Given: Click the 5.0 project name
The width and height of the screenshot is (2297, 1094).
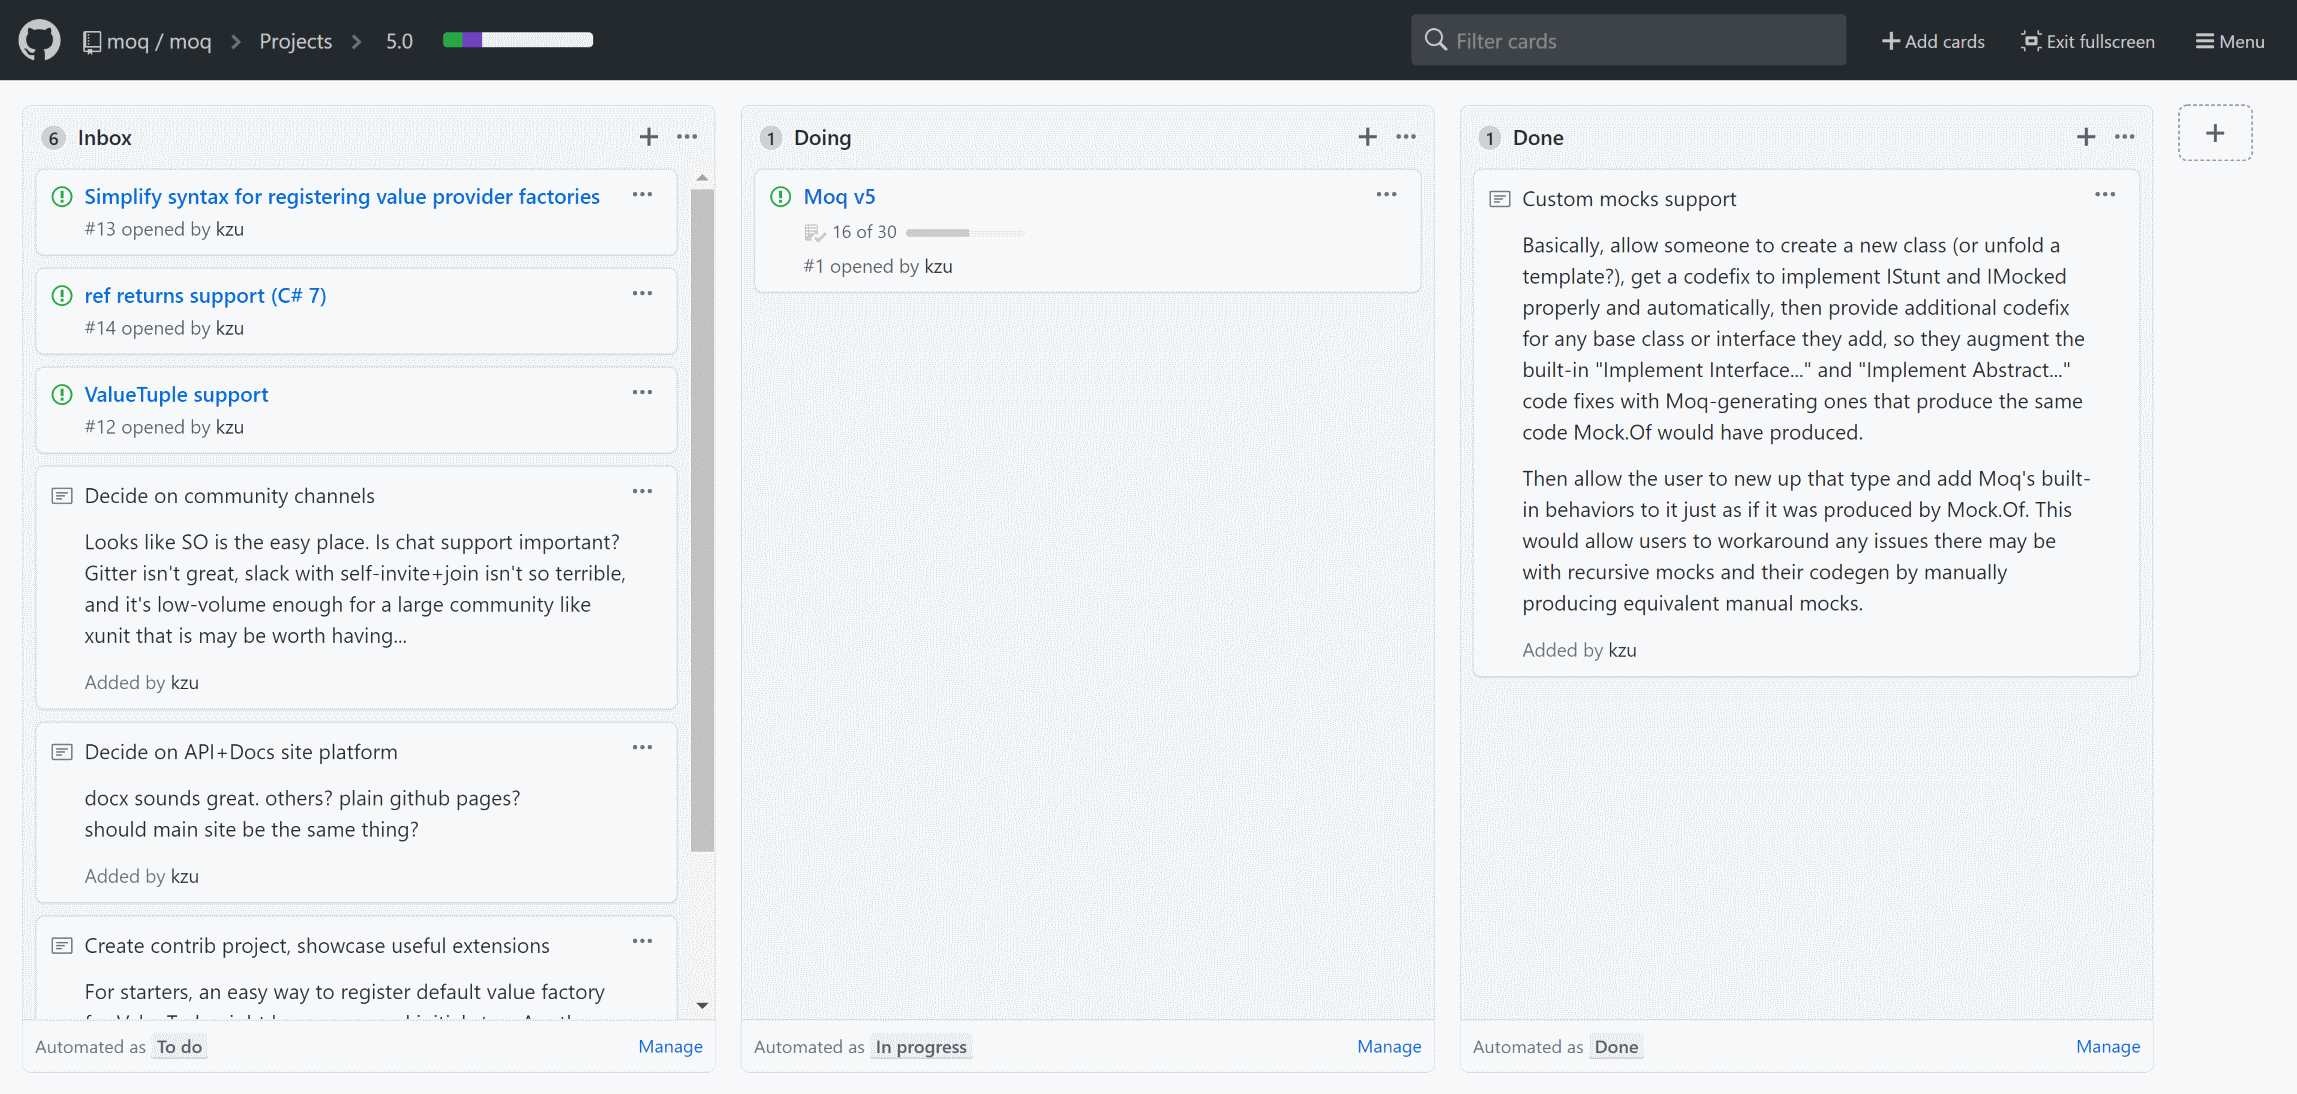Looking at the screenshot, I should 399,41.
